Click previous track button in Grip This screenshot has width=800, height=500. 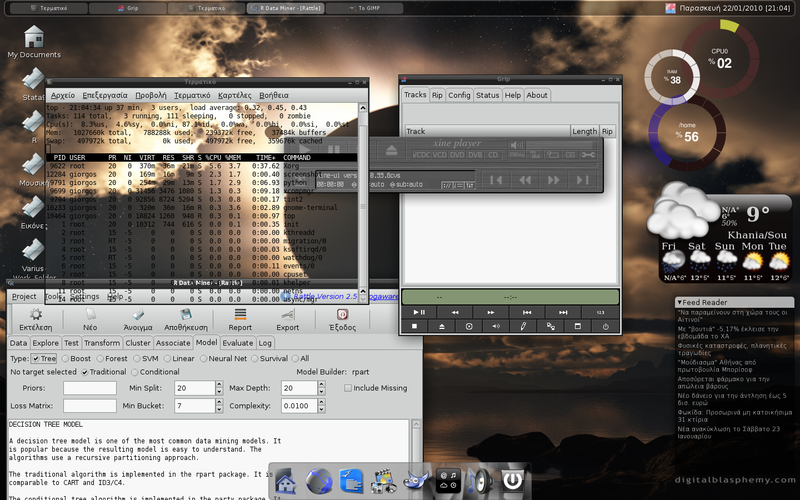point(527,312)
